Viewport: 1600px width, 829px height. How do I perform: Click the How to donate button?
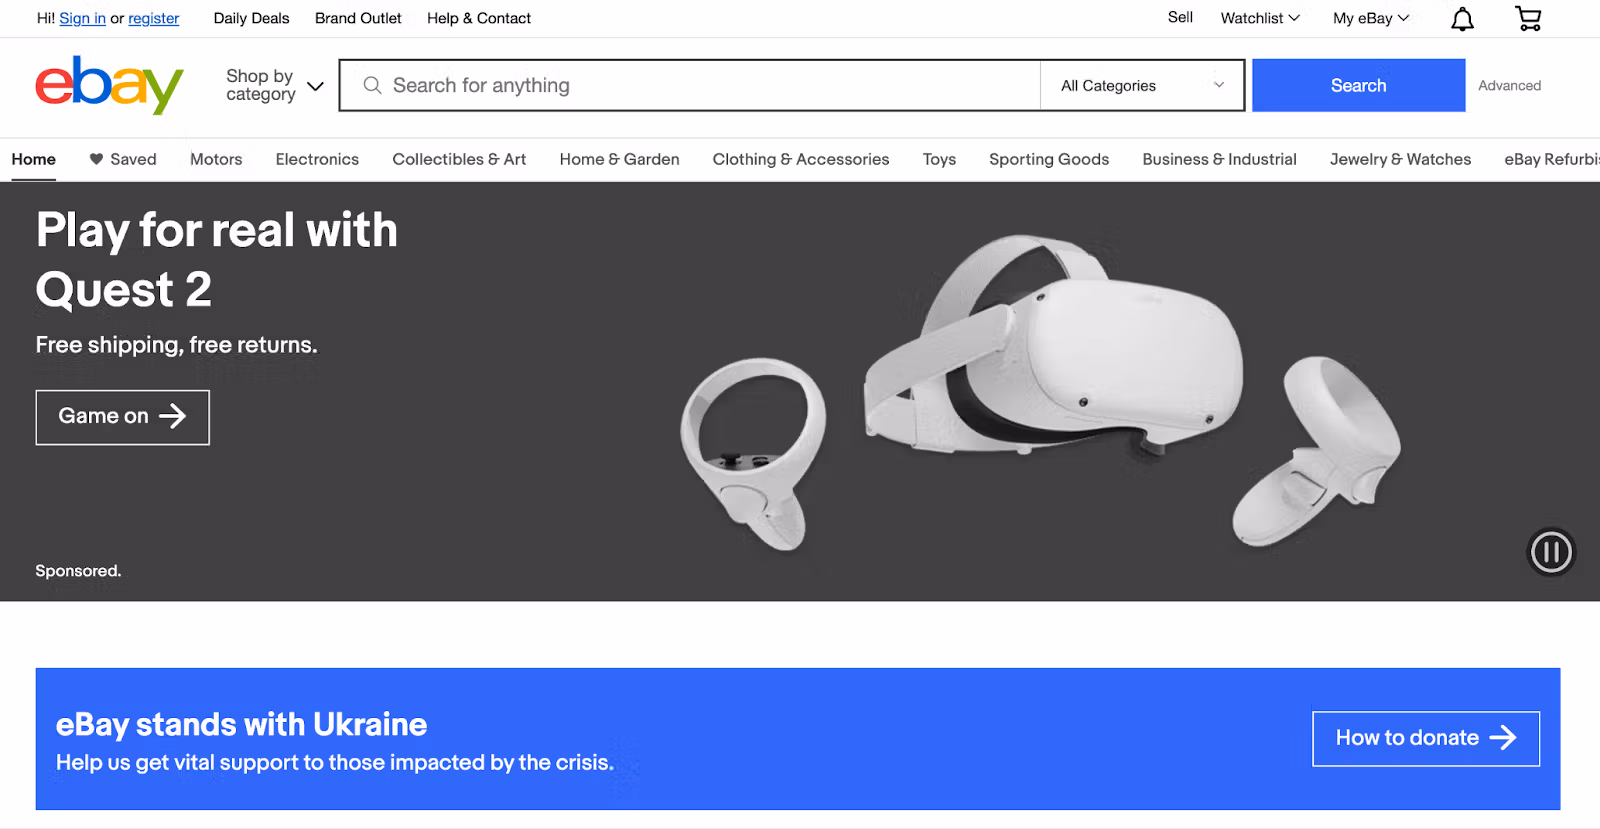point(1426,738)
